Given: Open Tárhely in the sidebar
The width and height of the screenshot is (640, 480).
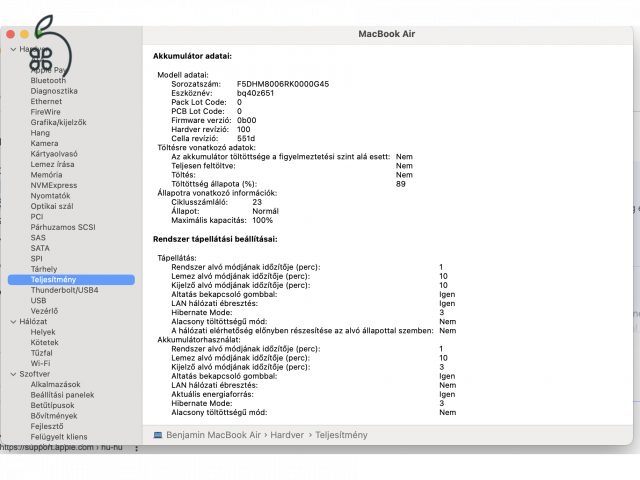Looking at the screenshot, I should pyautogui.click(x=44, y=269).
